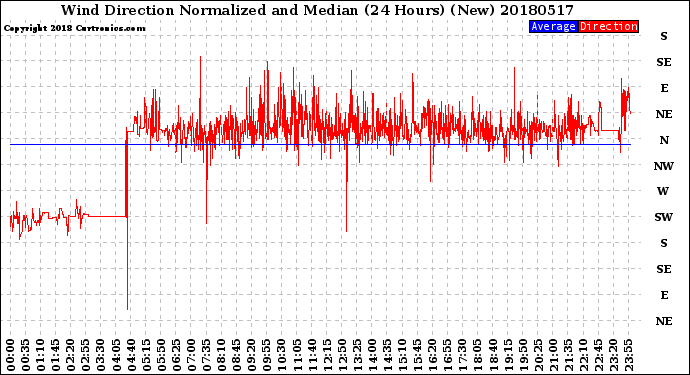The width and height of the screenshot is (690, 375).
Task: Pick the 16:20 time axis label
Action: [x=433, y=355]
